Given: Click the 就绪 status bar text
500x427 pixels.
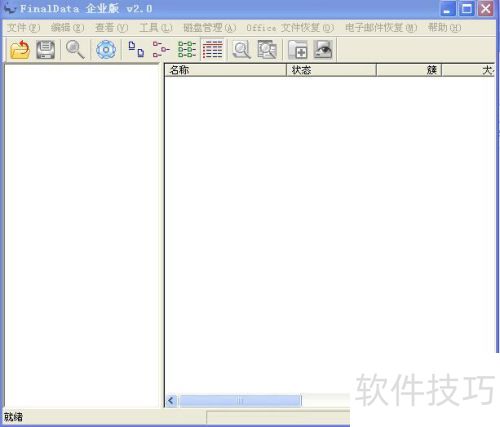Looking at the screenshot, I should click(x=13, y=417).
